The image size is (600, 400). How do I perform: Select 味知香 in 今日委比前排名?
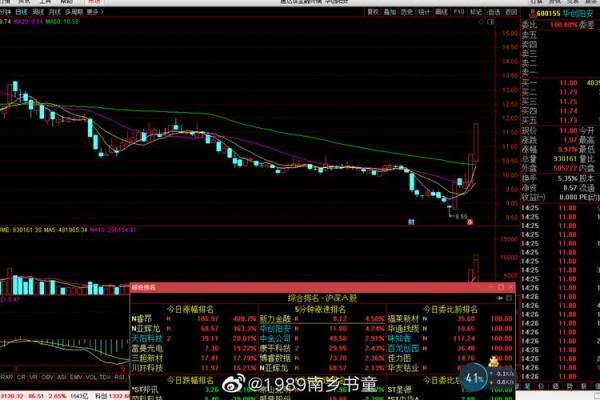coord(399,338)
